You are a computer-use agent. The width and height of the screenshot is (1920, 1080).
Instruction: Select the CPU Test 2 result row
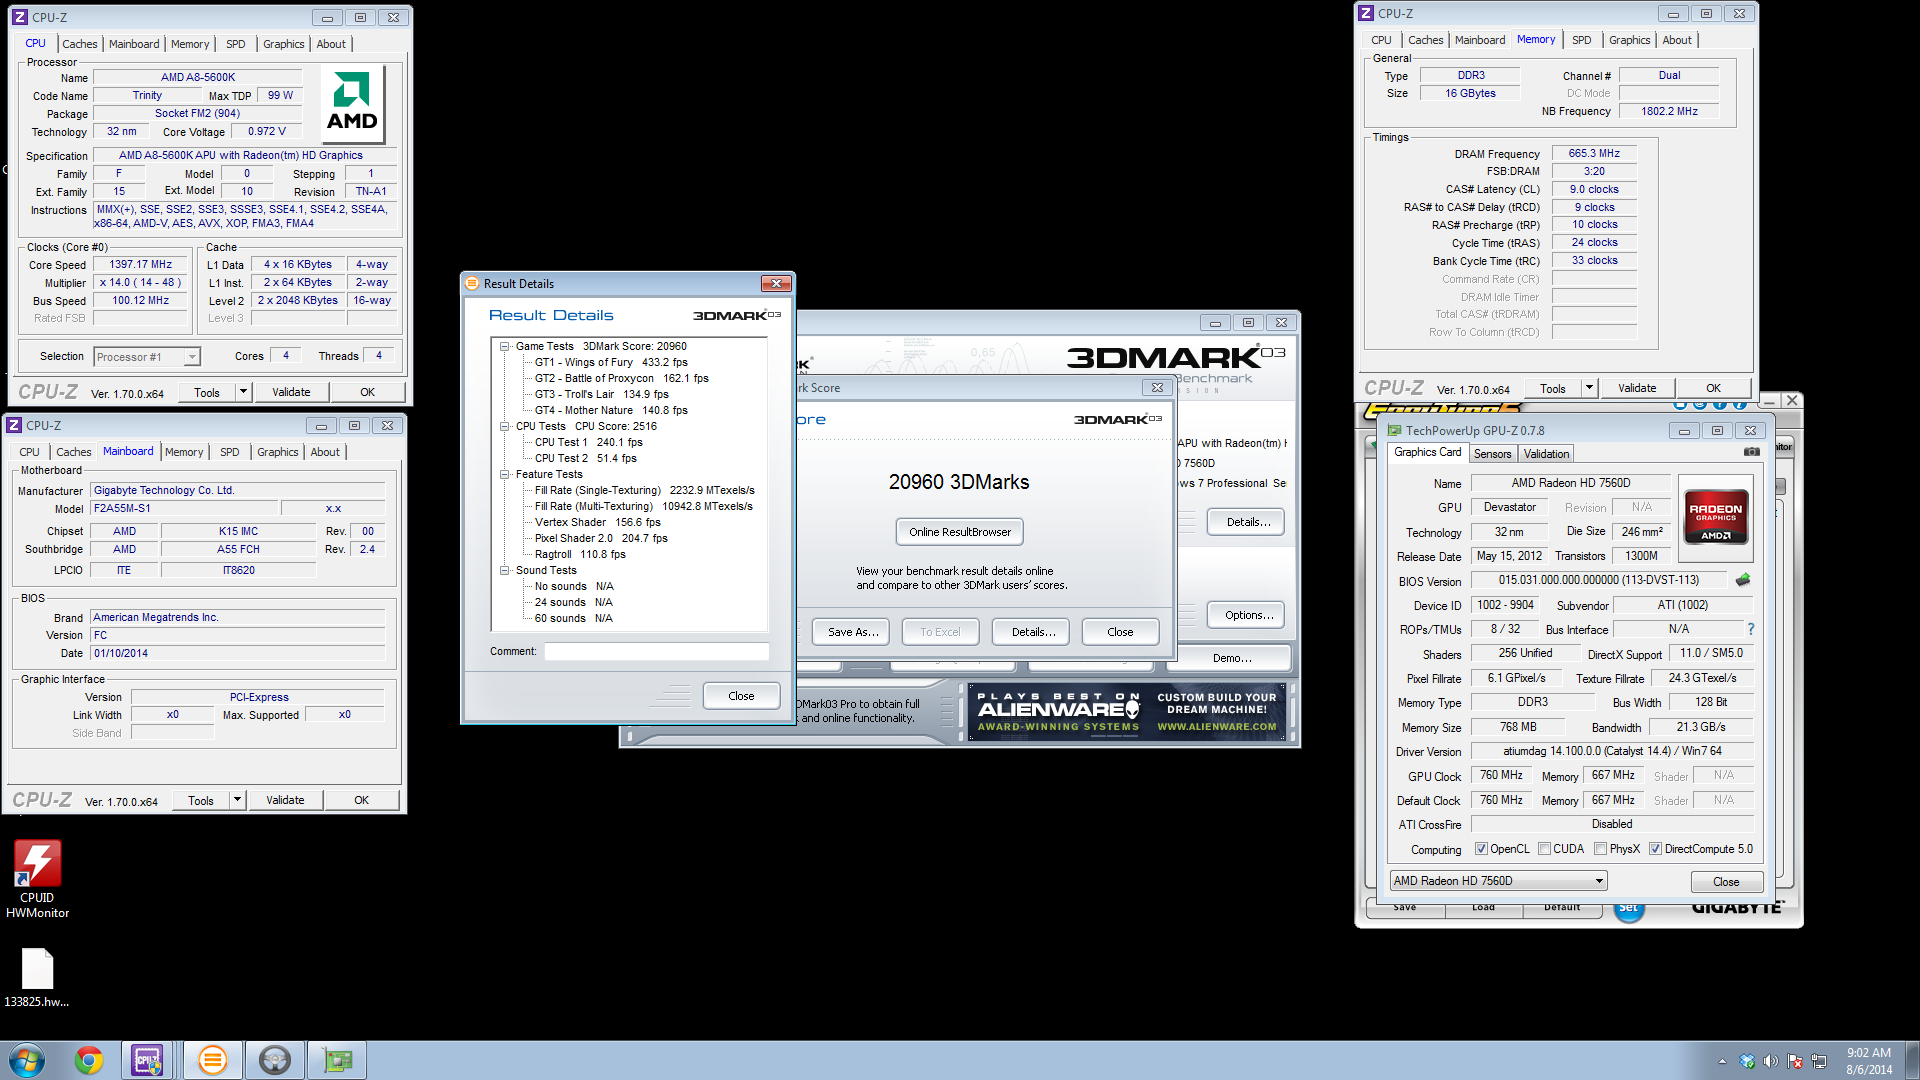(585, 458)
